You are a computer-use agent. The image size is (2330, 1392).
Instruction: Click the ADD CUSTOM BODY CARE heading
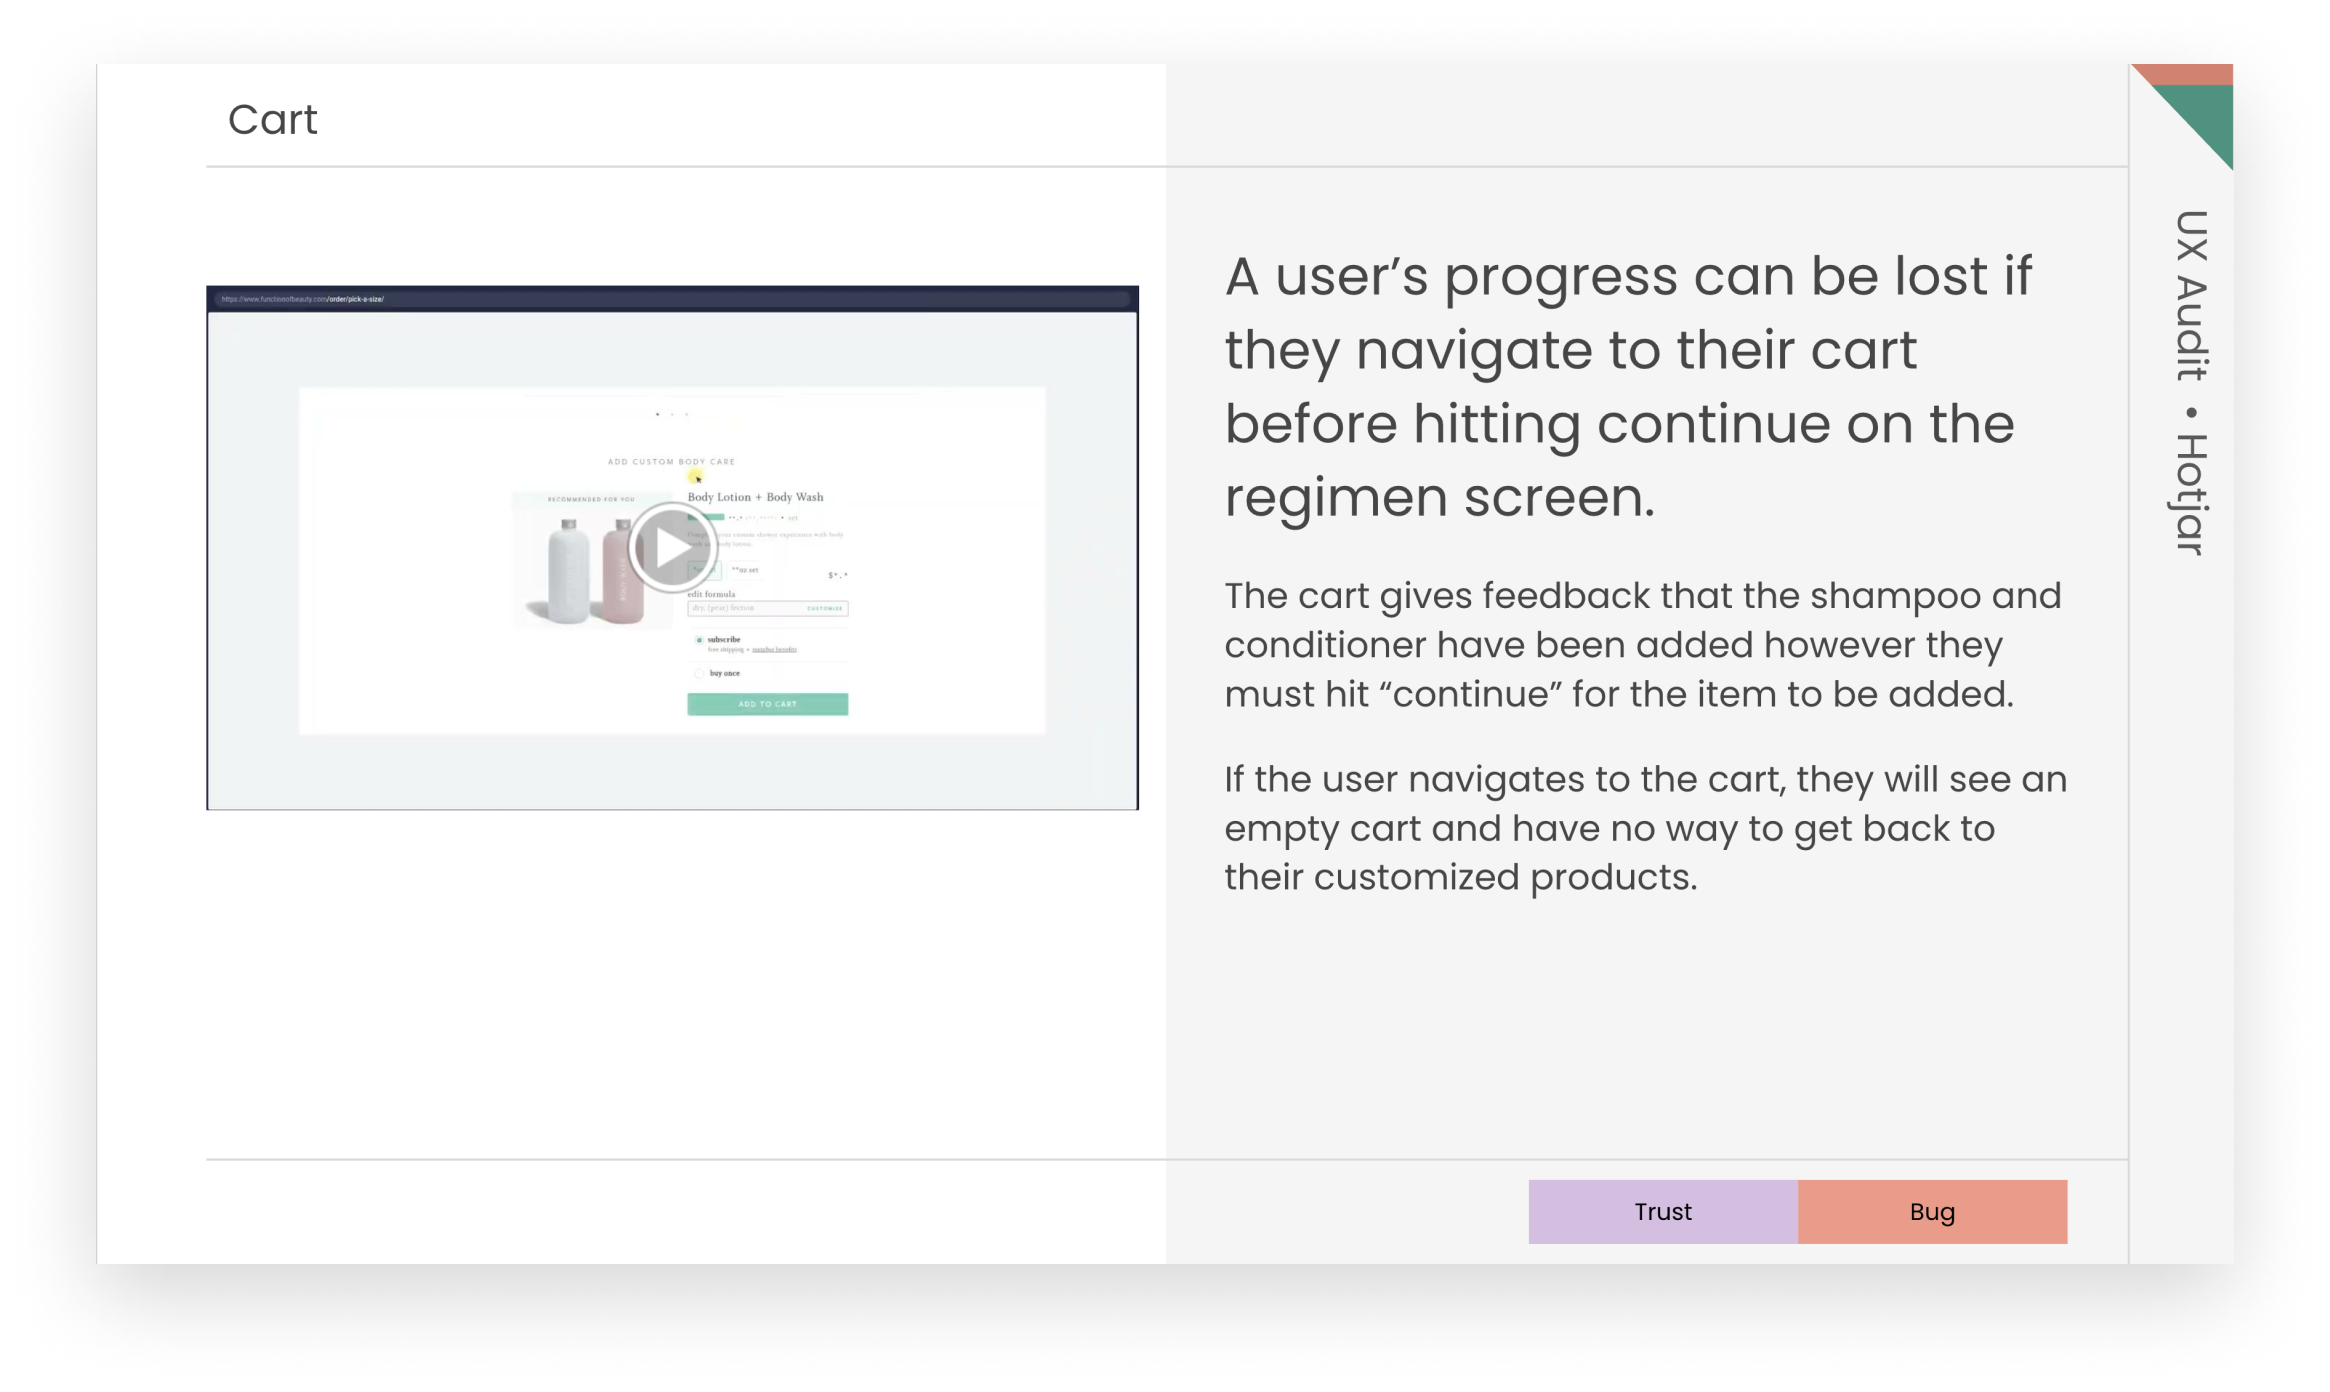tap(671, 462)
